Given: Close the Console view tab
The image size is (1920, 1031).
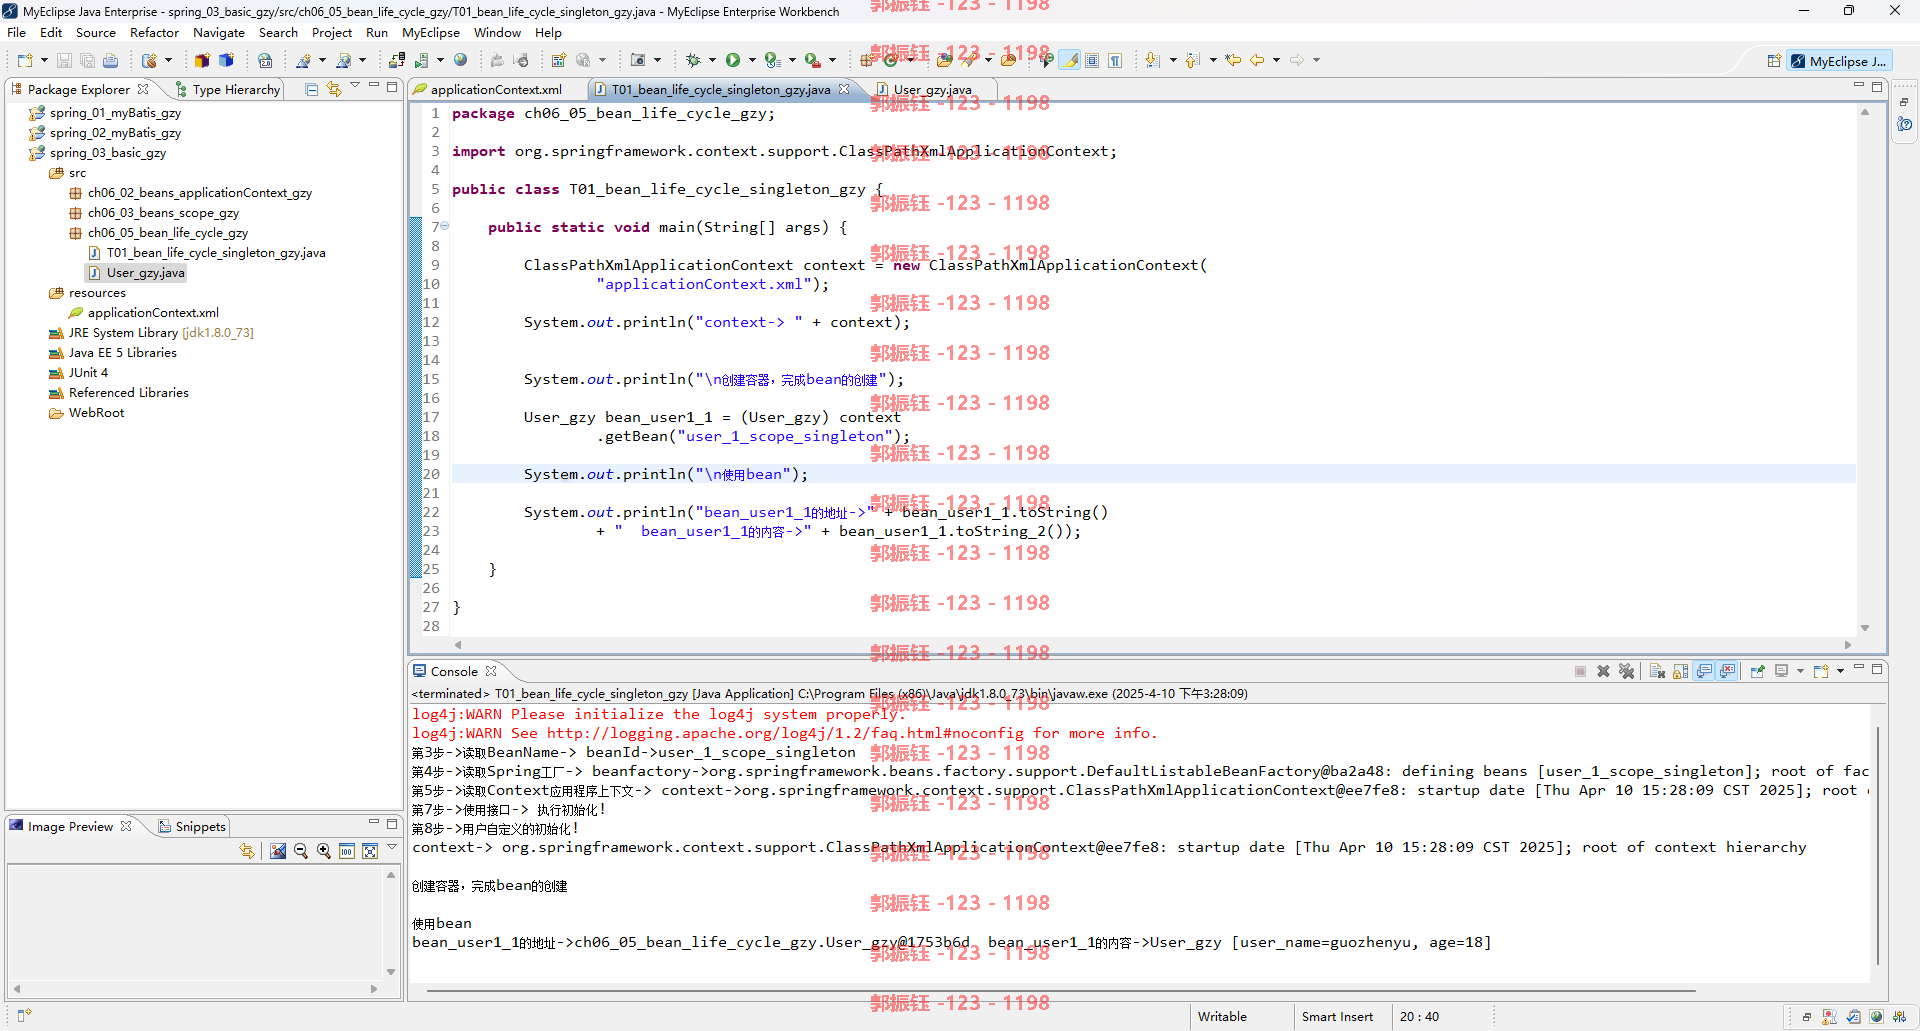Looking at the screenshot, I should [491, 671].
